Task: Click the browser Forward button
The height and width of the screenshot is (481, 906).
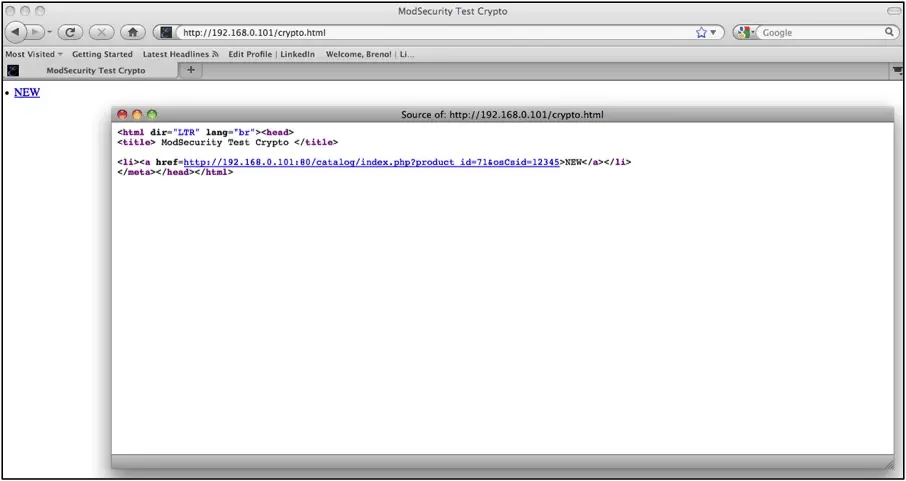Action: tap(37, 32)
